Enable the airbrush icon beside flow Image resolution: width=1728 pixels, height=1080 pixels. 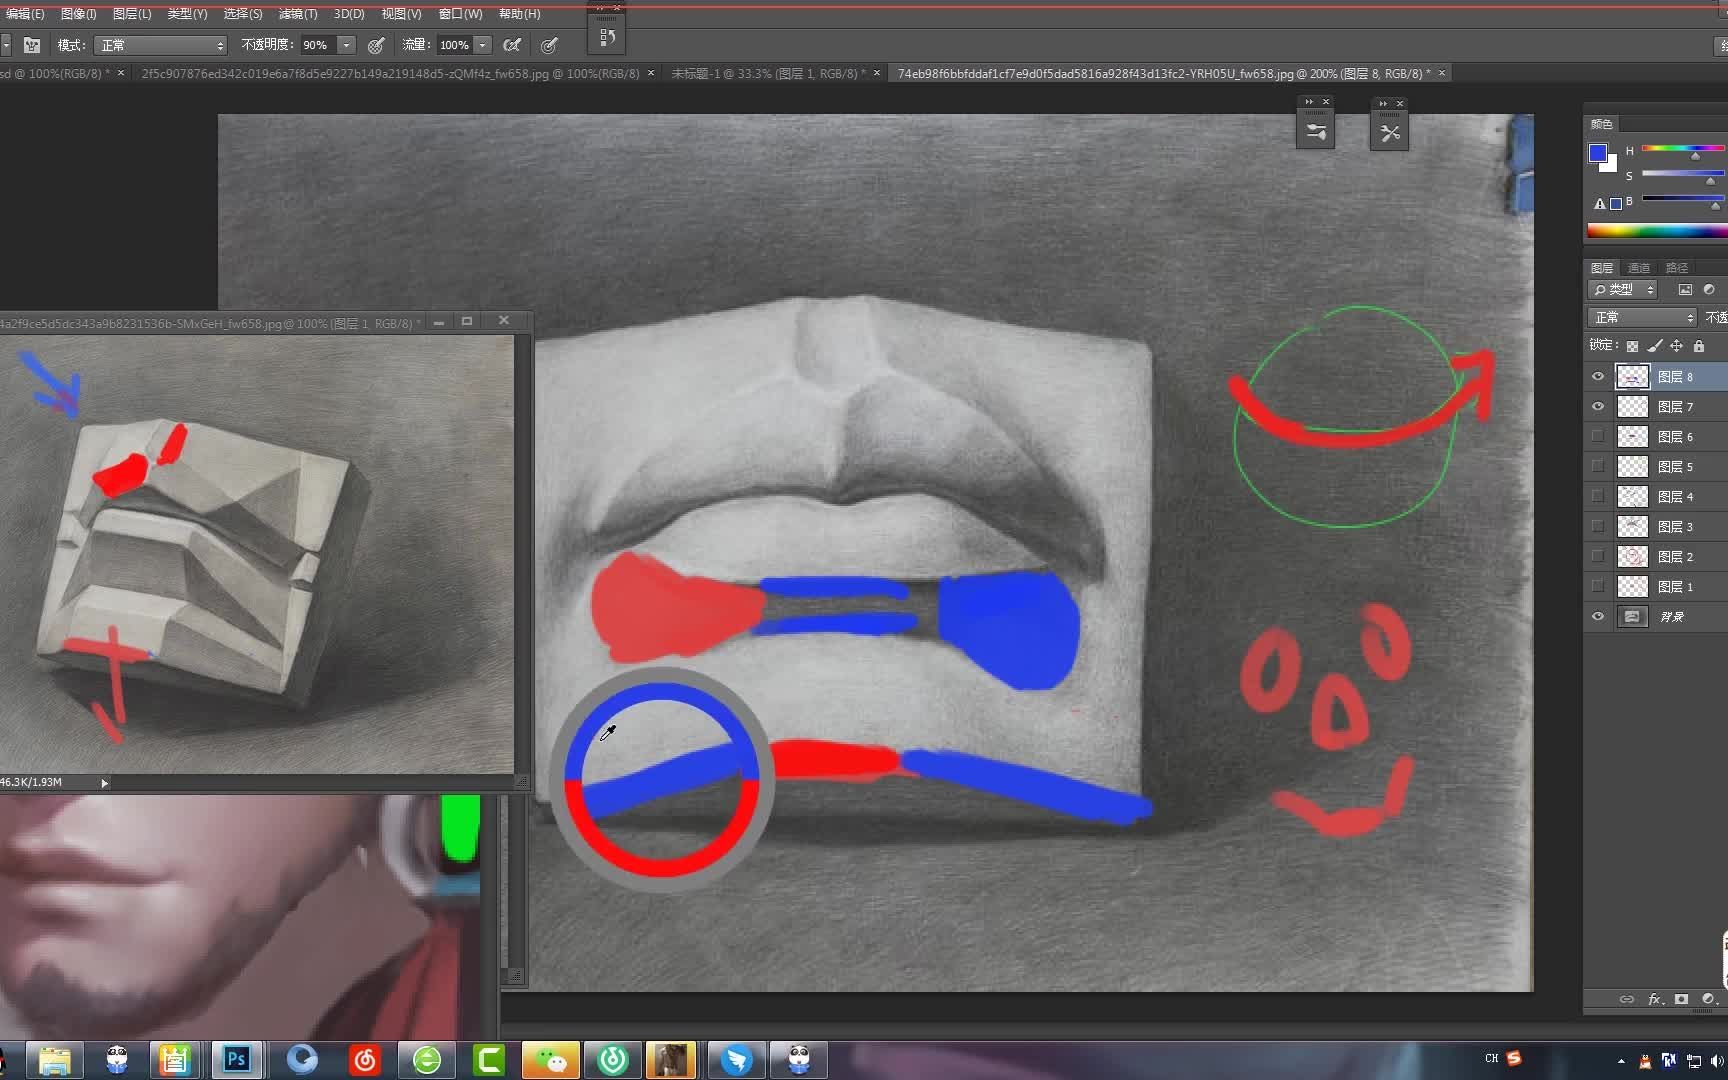[x=512, y=45]
